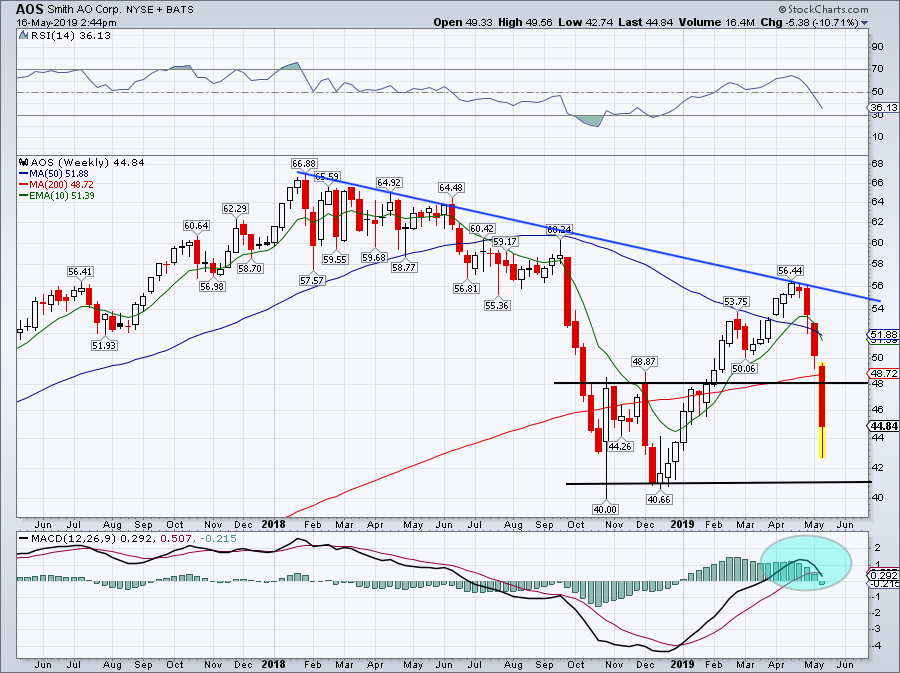Click the MACD(12,26,9) legend label

click(x=129, y=539)
